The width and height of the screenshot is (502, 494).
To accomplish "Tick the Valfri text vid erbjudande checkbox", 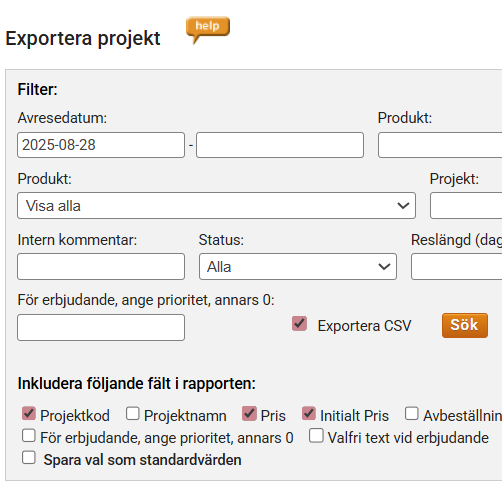I will point(316,435).
